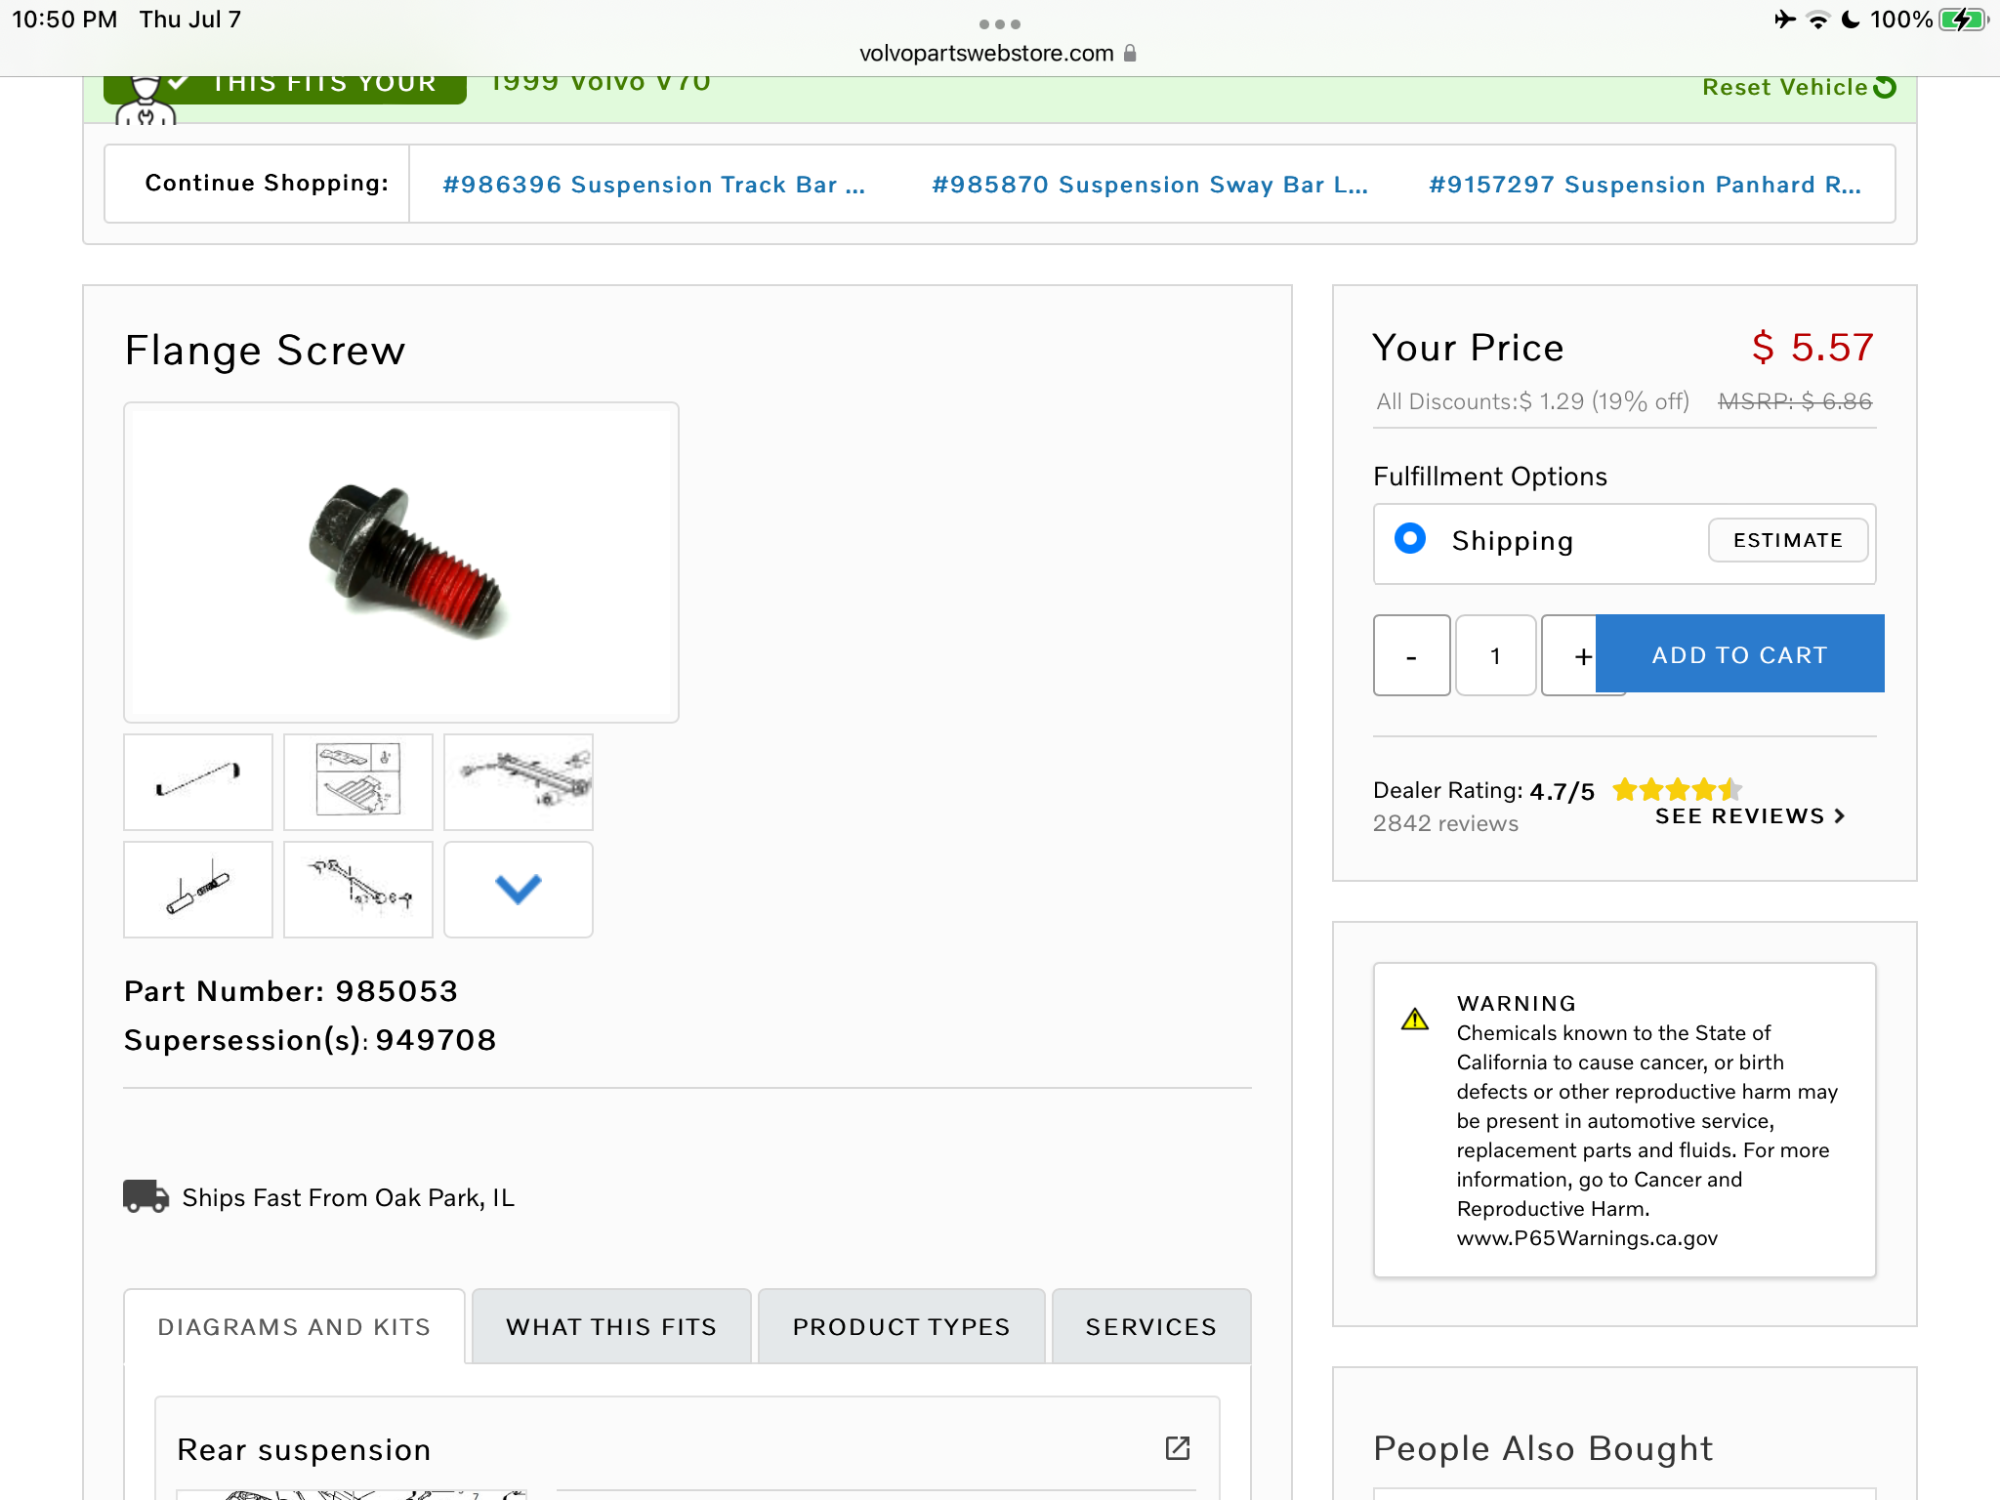The height and width of the screenshot is (1500, 2000).
Task: Click the quantity input field
Action: [x=1495, y=655]
